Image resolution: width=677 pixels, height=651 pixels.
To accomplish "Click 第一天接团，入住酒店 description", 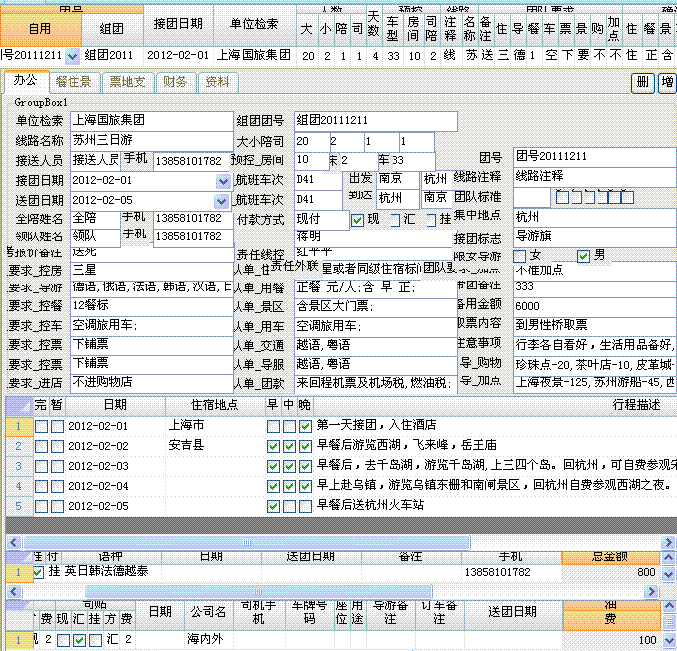I will (x=376, y=425).
